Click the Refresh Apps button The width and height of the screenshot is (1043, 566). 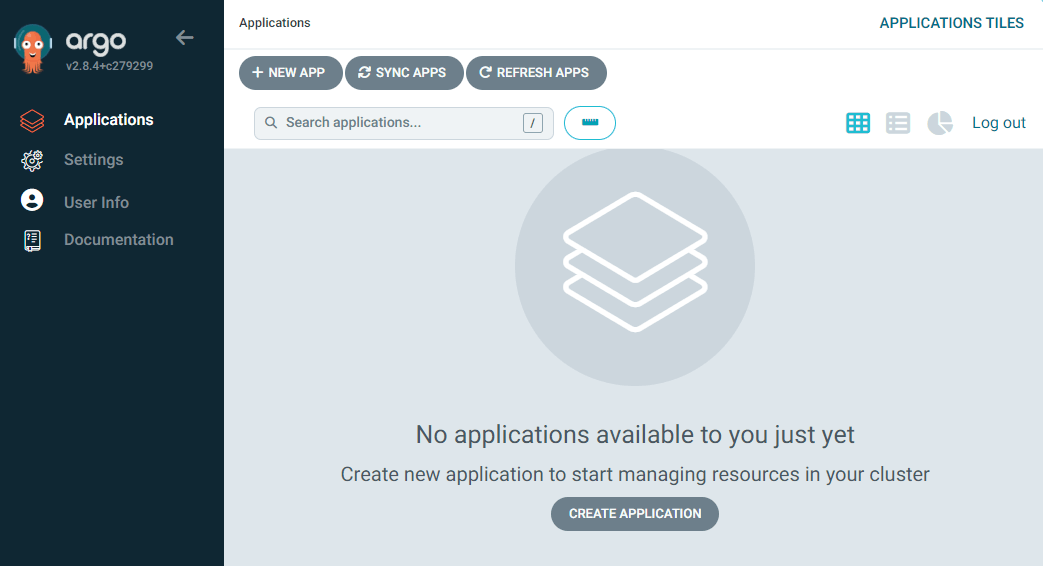(x=536, y=72)
